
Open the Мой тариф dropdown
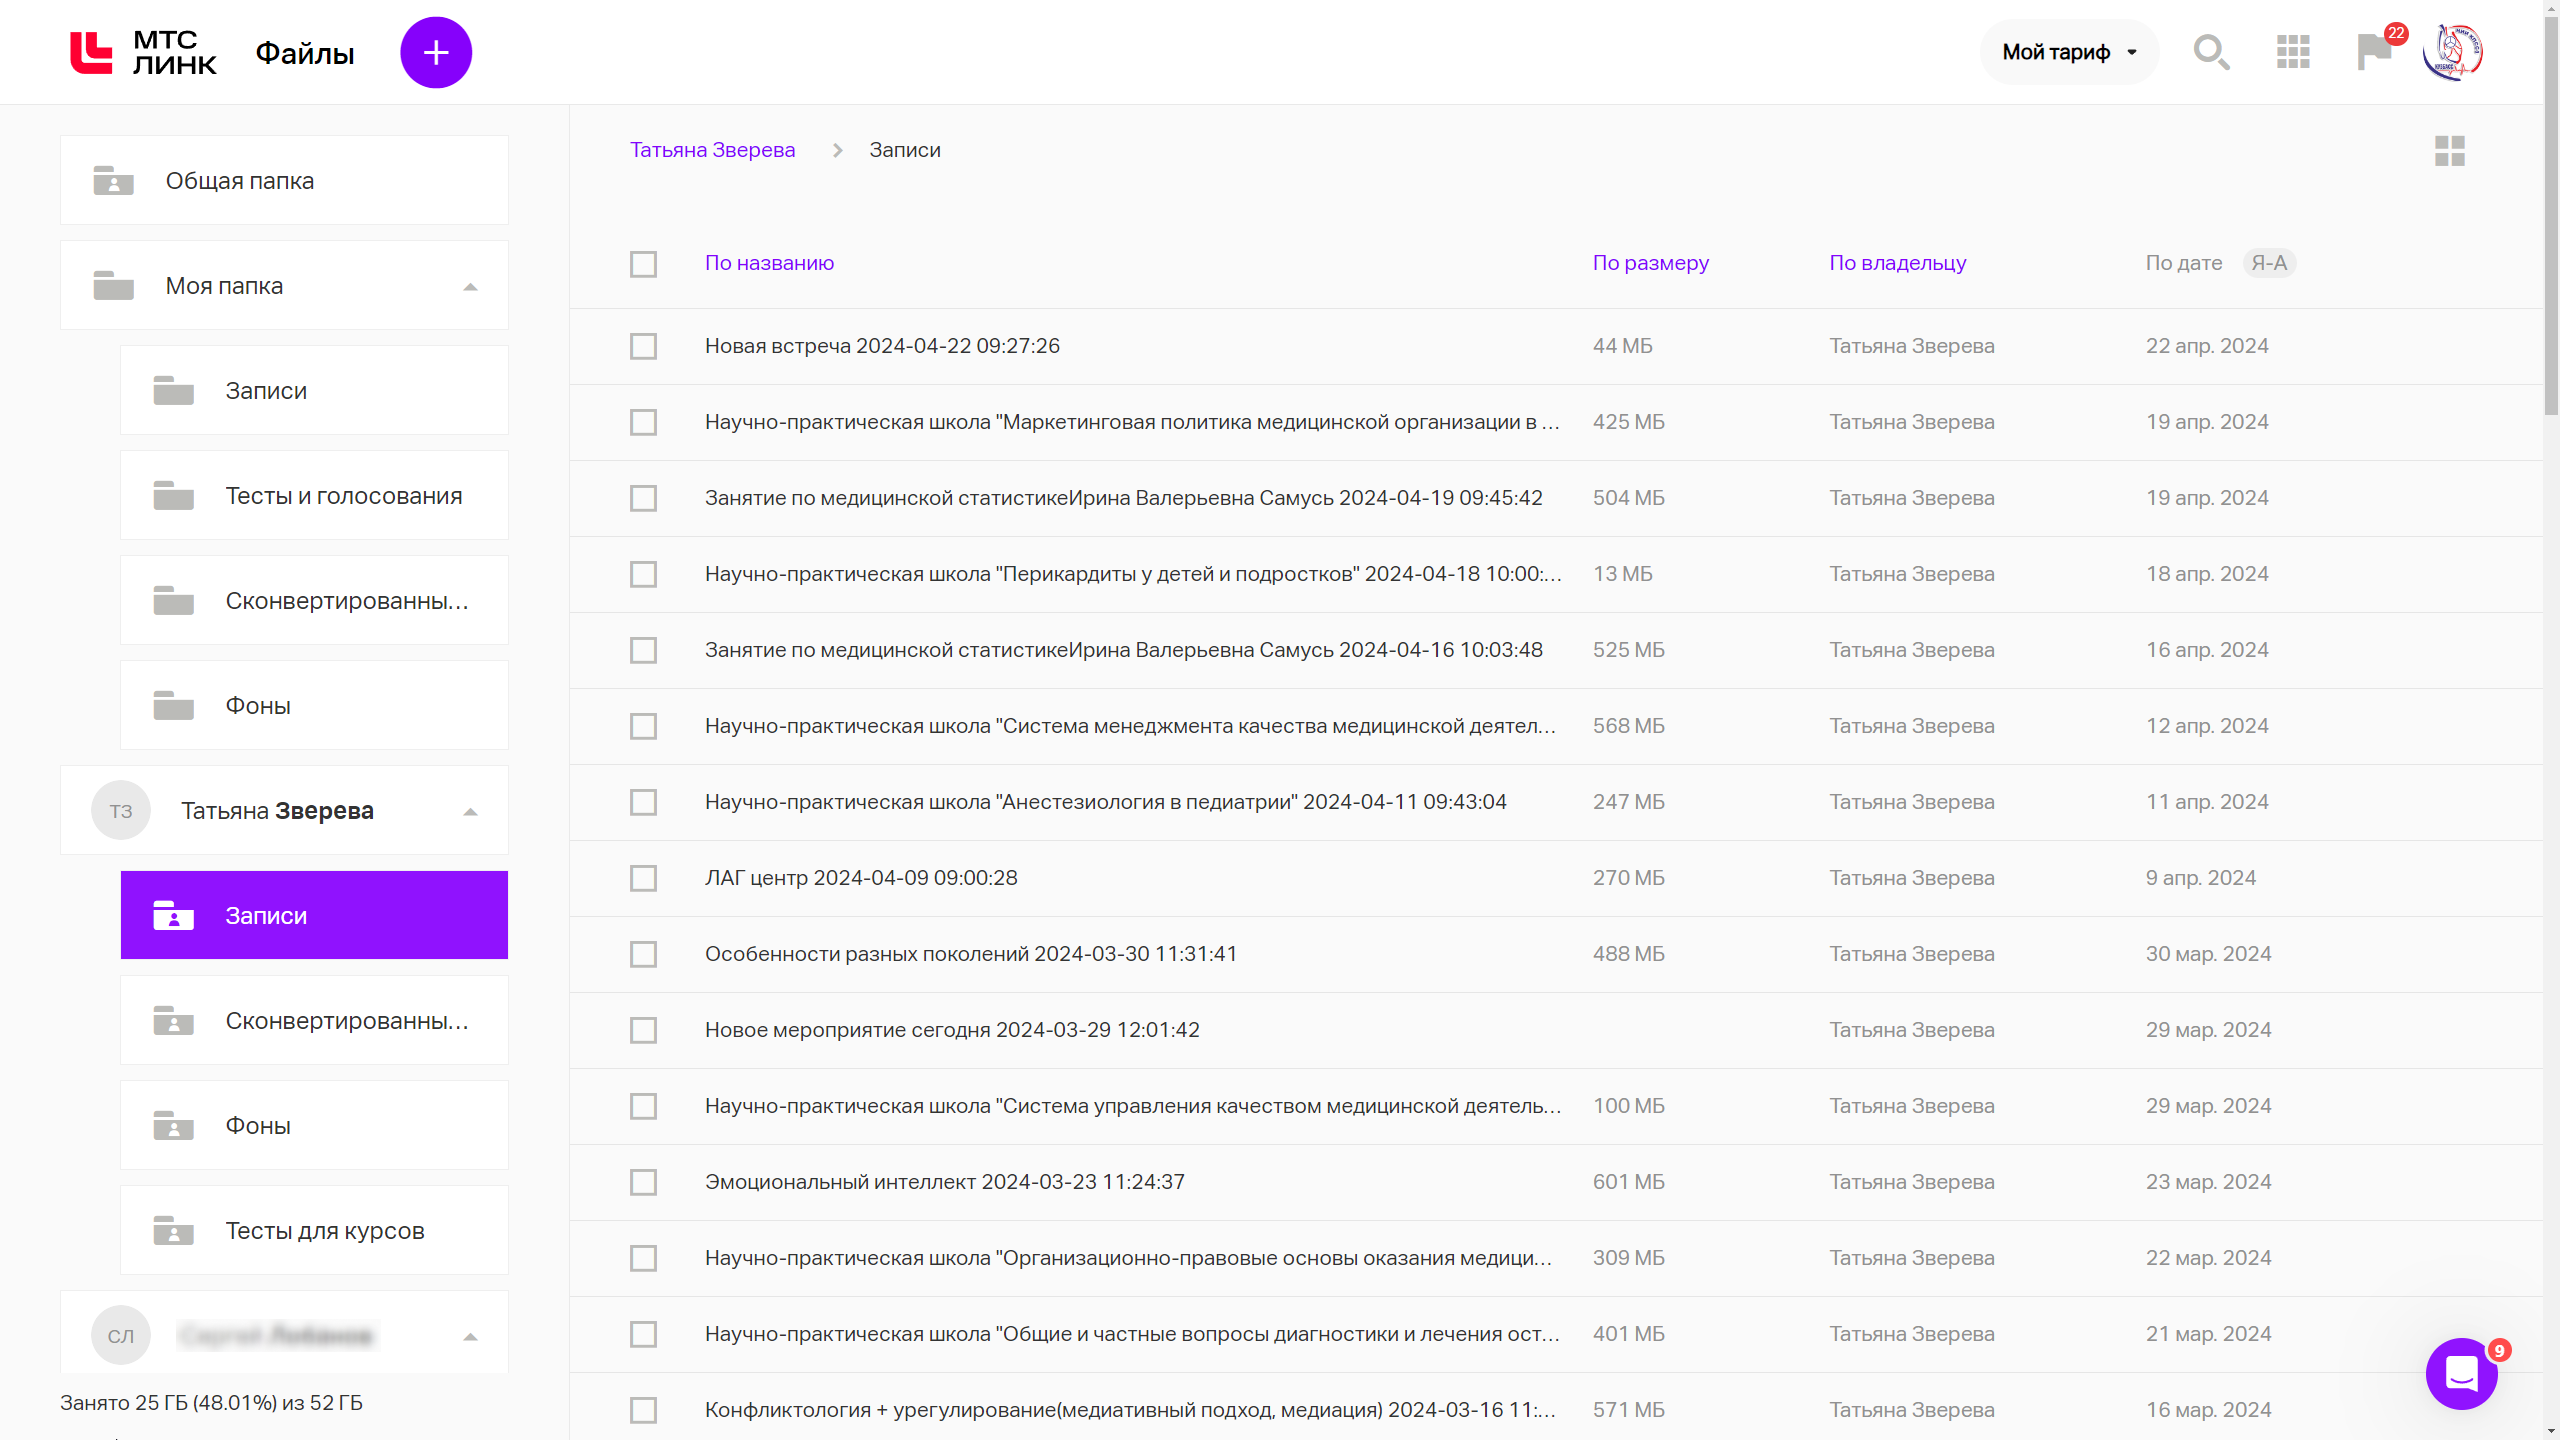(2069, 52)
